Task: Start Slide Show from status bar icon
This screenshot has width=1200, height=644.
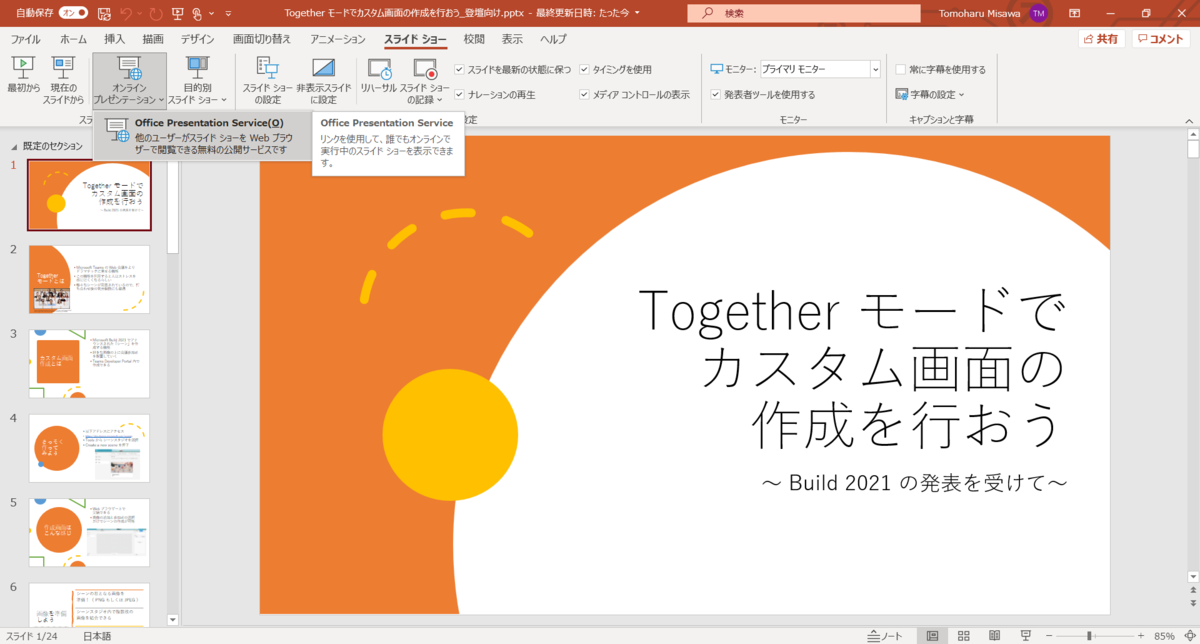Action: pos(1027,636)
